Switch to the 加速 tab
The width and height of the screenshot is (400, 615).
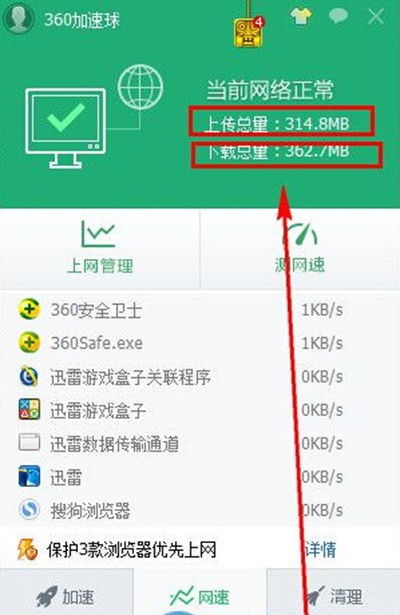[x=66, y=597]
